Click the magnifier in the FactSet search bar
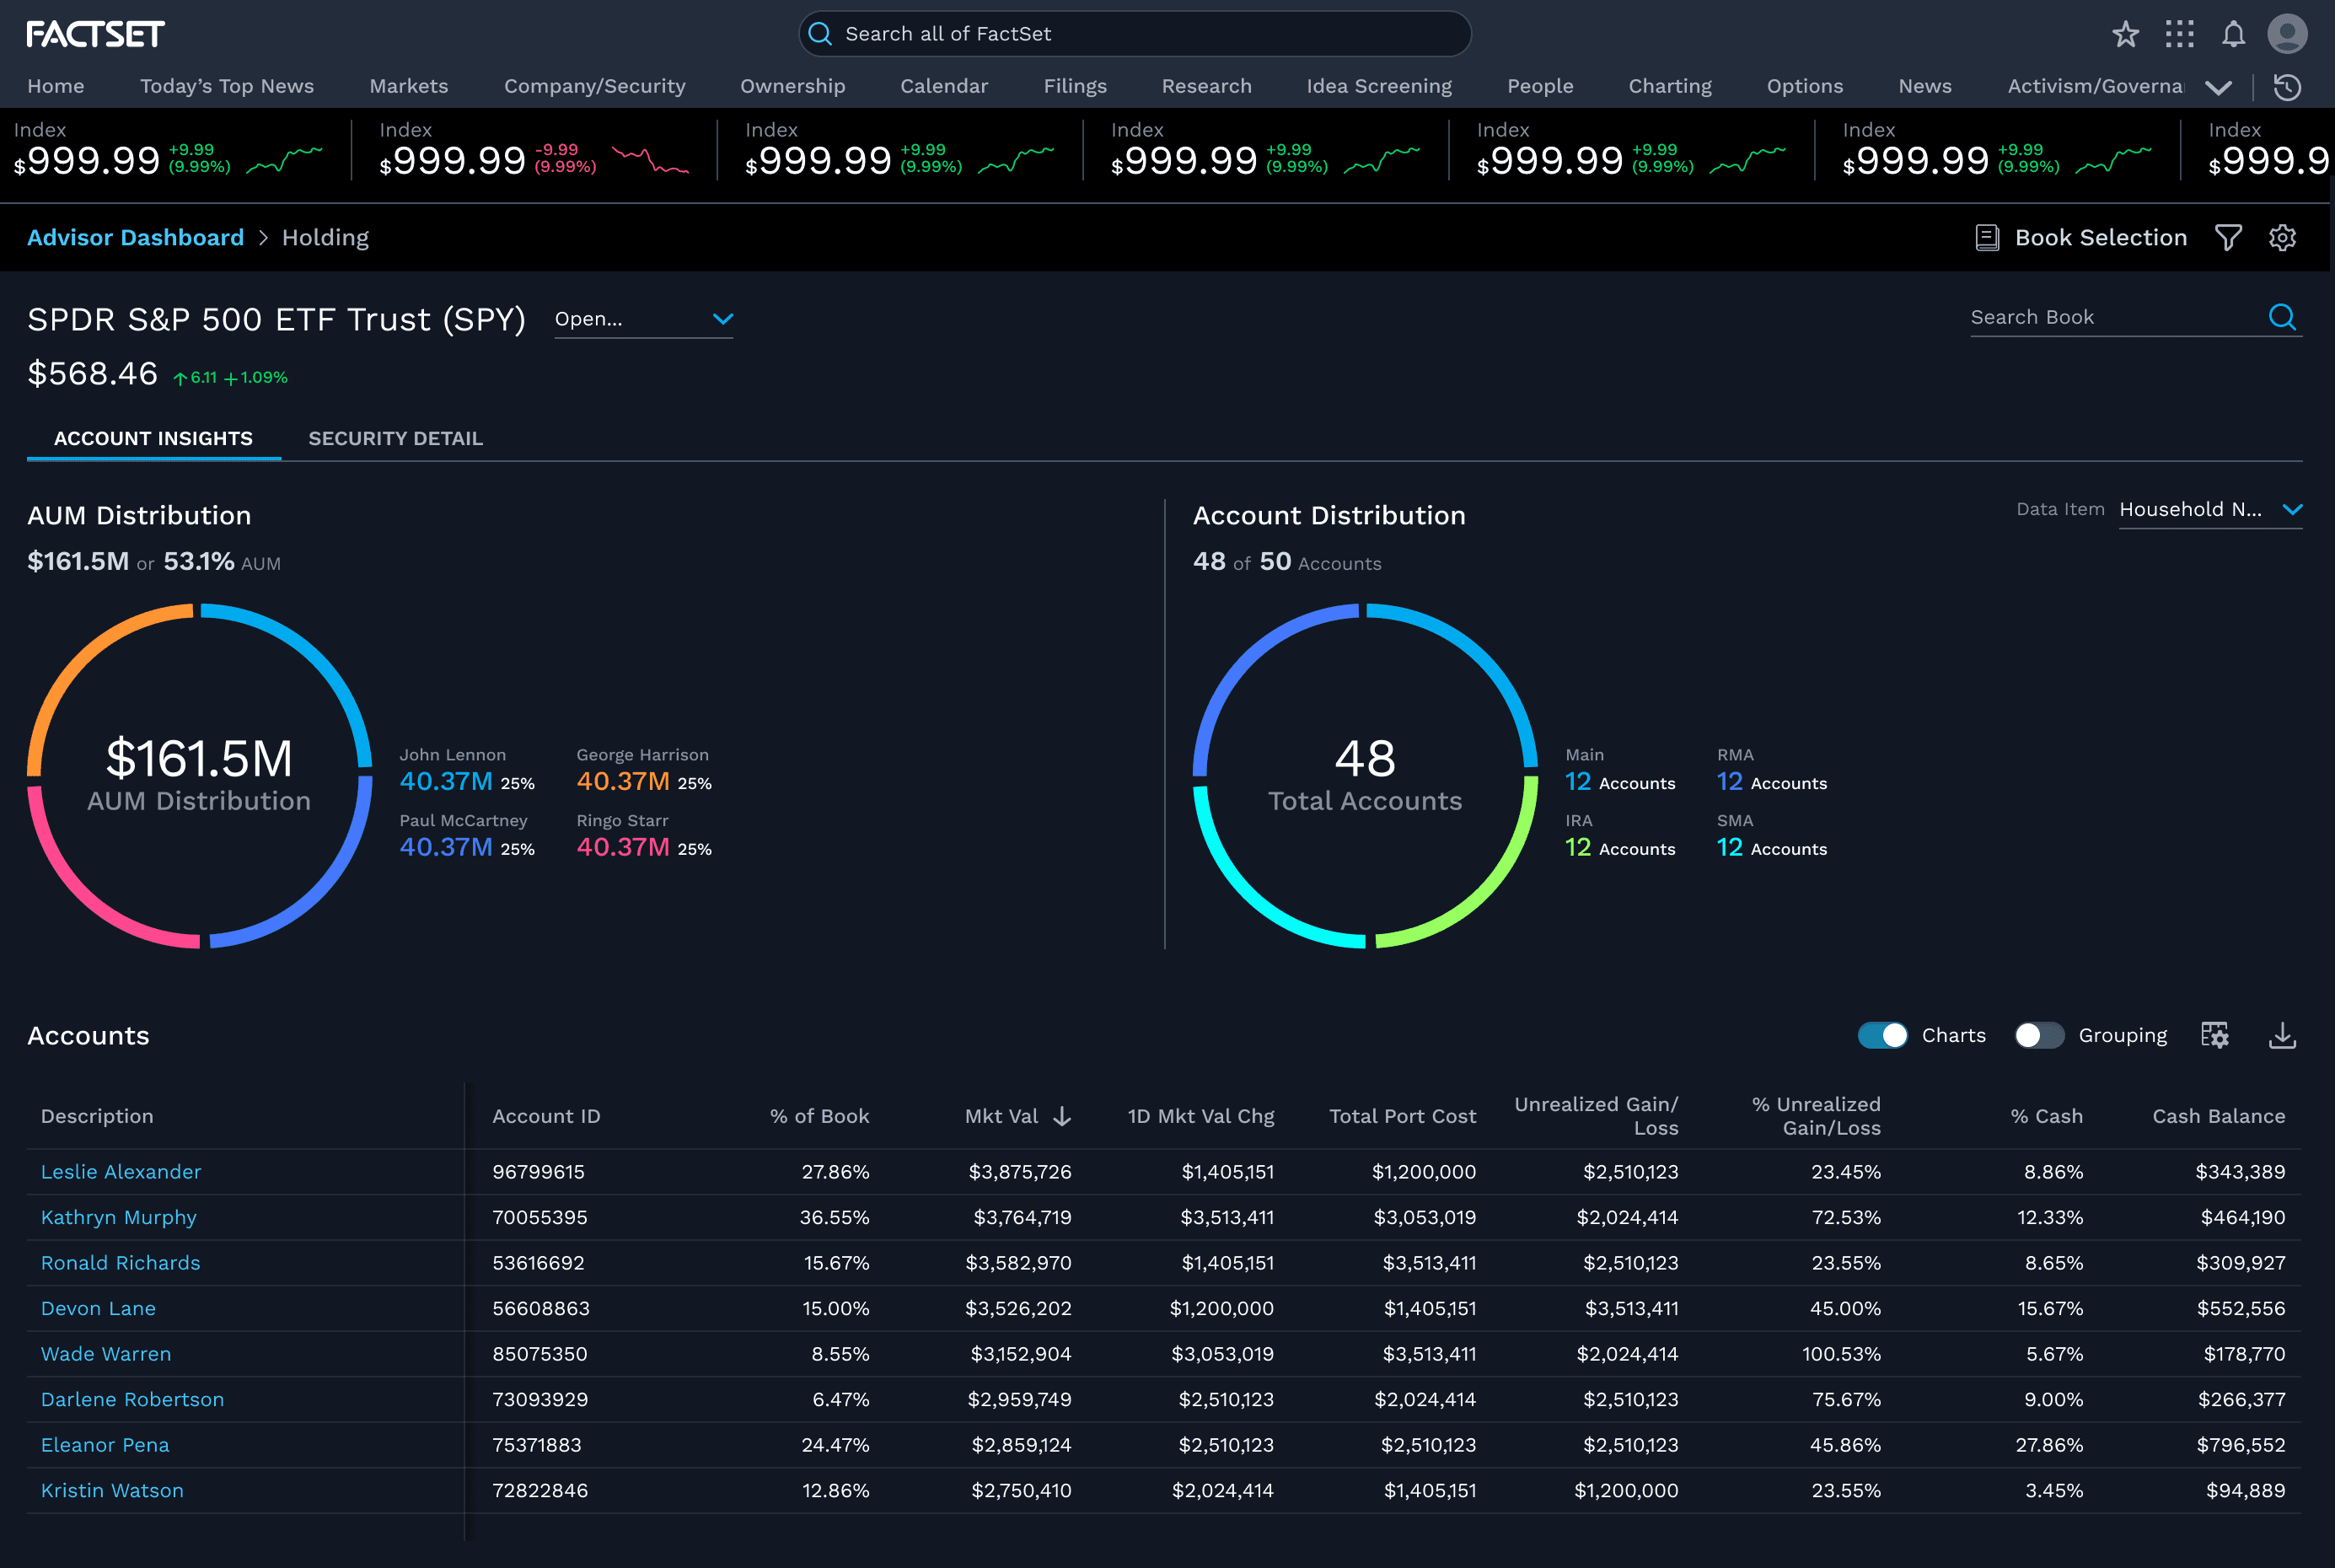Screen dimensions: 2335x1568 click(x=820, y=34)
